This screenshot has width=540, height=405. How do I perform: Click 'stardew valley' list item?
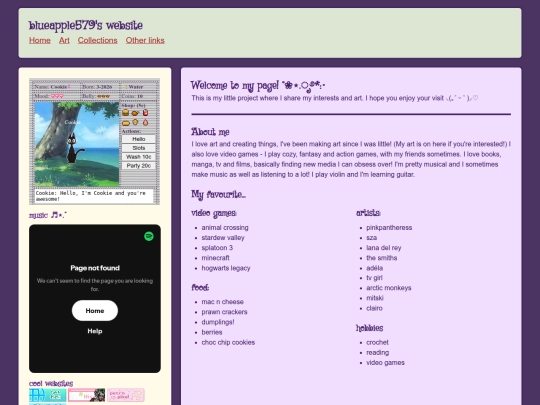pos(223,238)
